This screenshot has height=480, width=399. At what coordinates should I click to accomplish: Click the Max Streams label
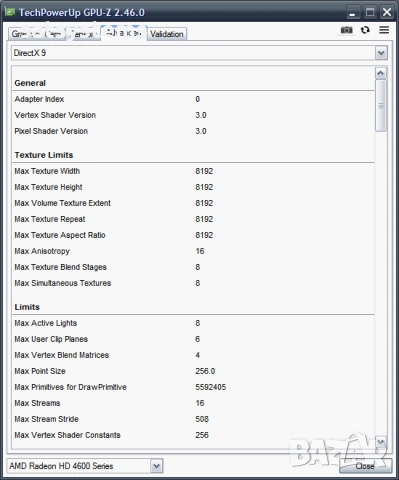pyautogui.click(x=37, y=403)
